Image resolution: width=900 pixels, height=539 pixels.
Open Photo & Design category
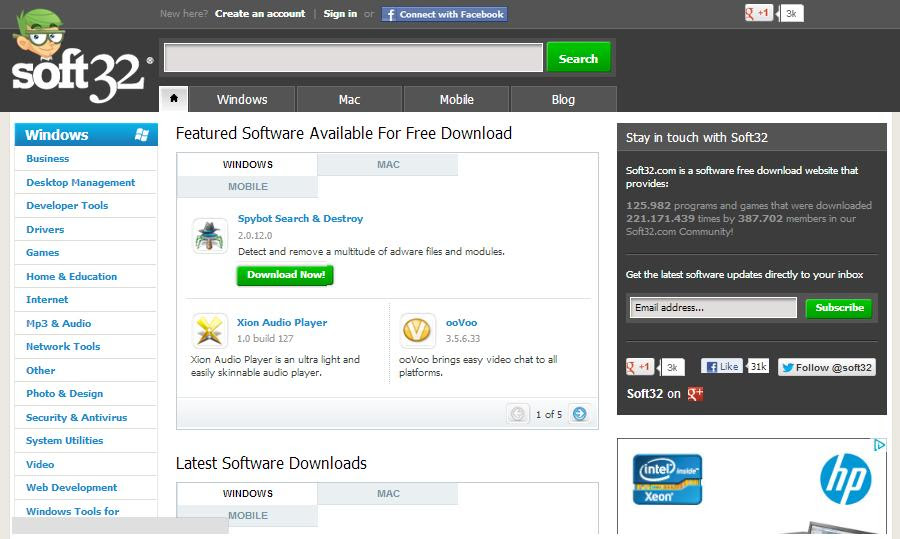pyautogui.click(x=64, y=394)
